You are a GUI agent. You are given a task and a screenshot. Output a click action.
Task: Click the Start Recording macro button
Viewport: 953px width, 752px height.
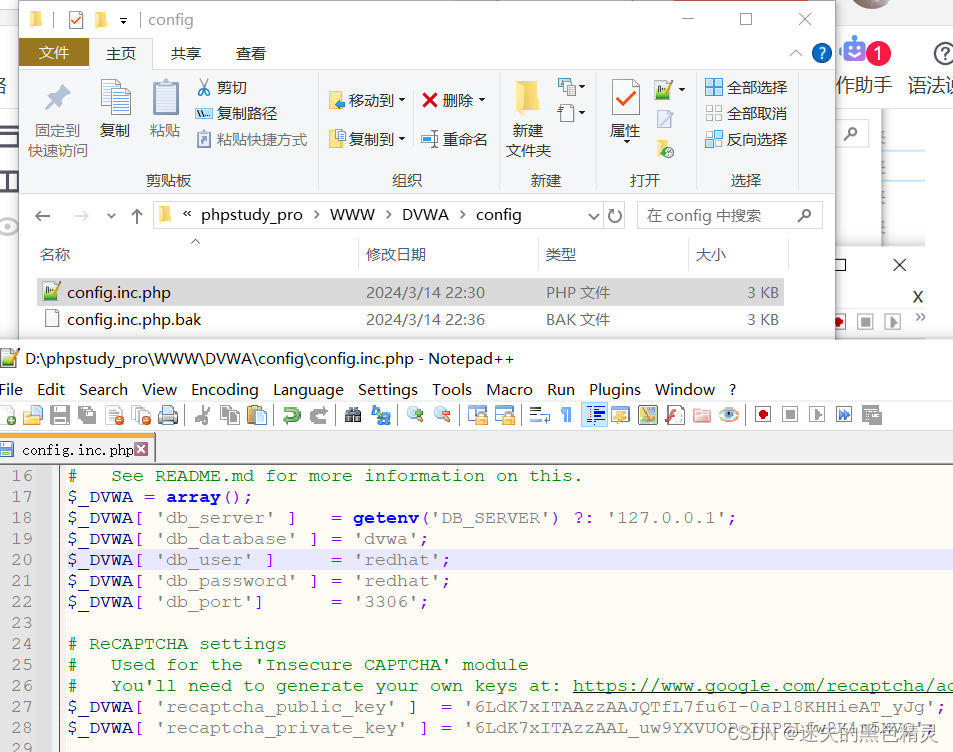pos(764,415)
